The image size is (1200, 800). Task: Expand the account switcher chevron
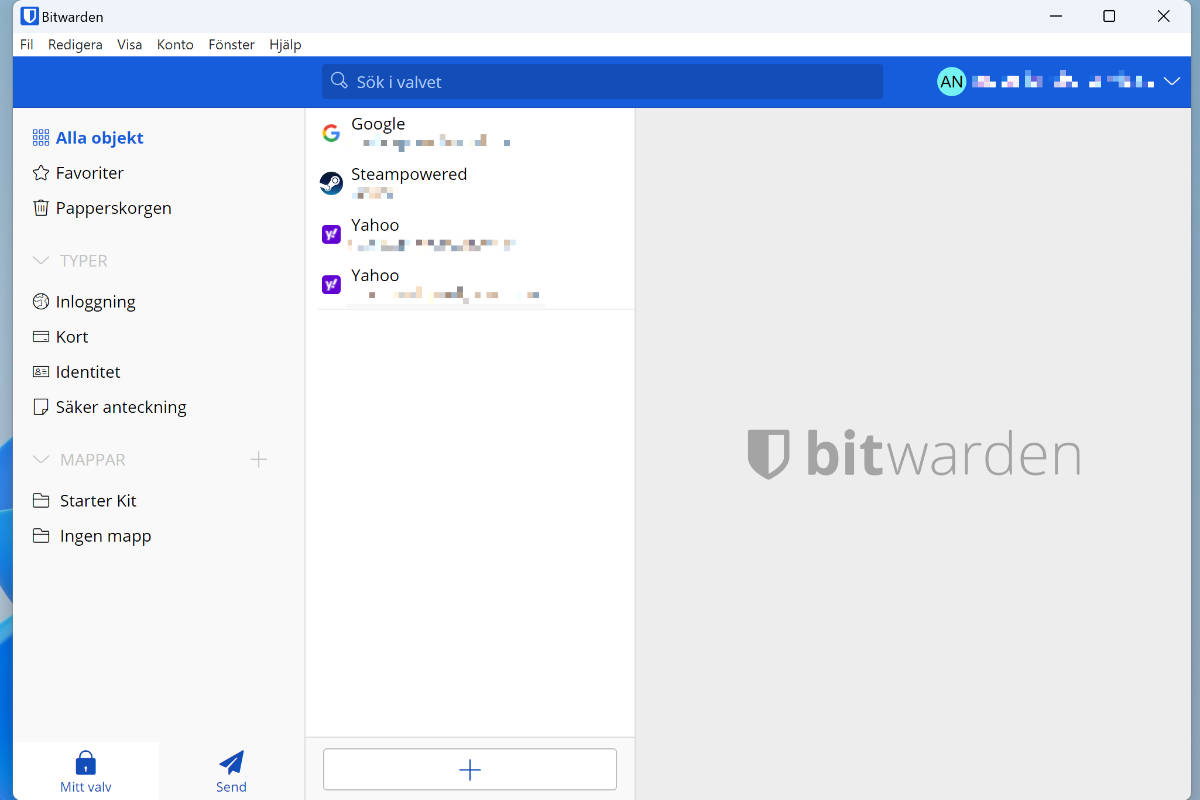(x=1172, y=82)
